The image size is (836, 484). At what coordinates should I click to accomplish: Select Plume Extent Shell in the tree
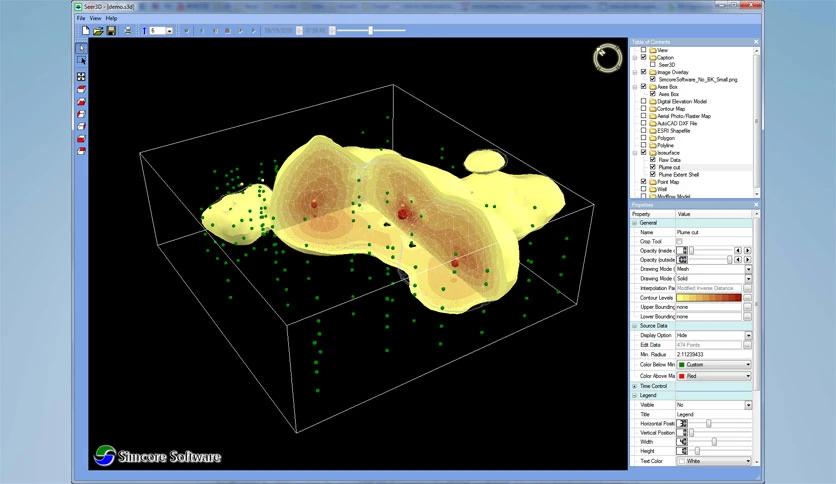(679, 174)
